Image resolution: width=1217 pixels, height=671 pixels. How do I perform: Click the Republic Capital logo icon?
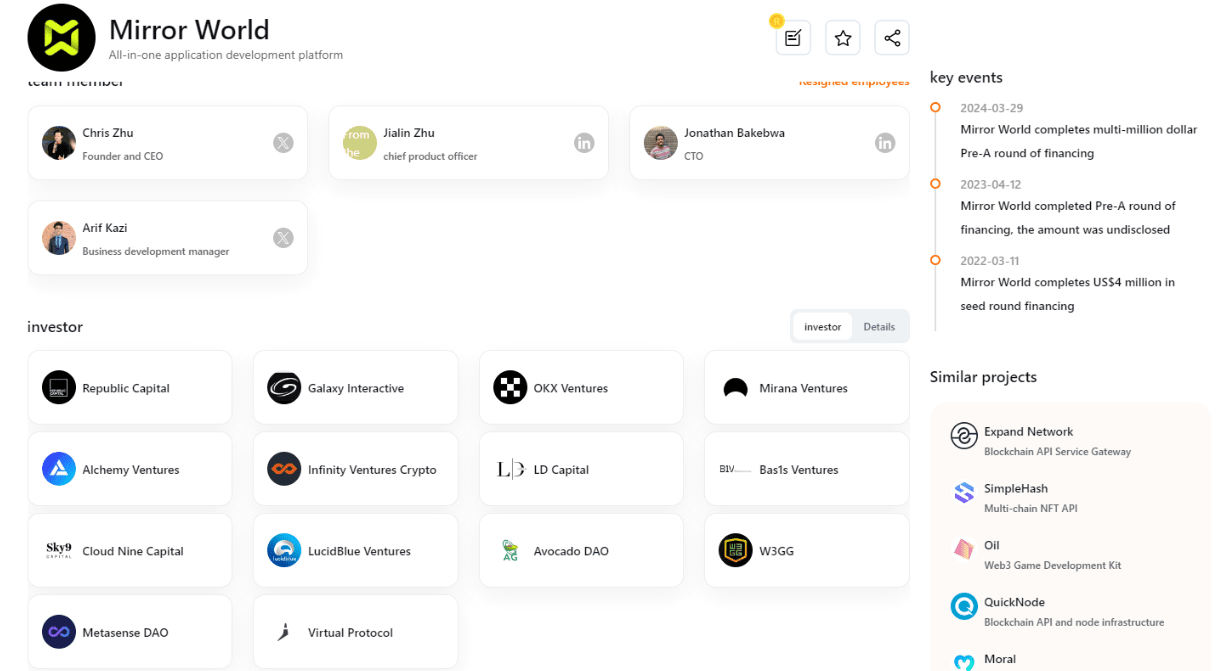pyautogui.click(x=59, y=387)
